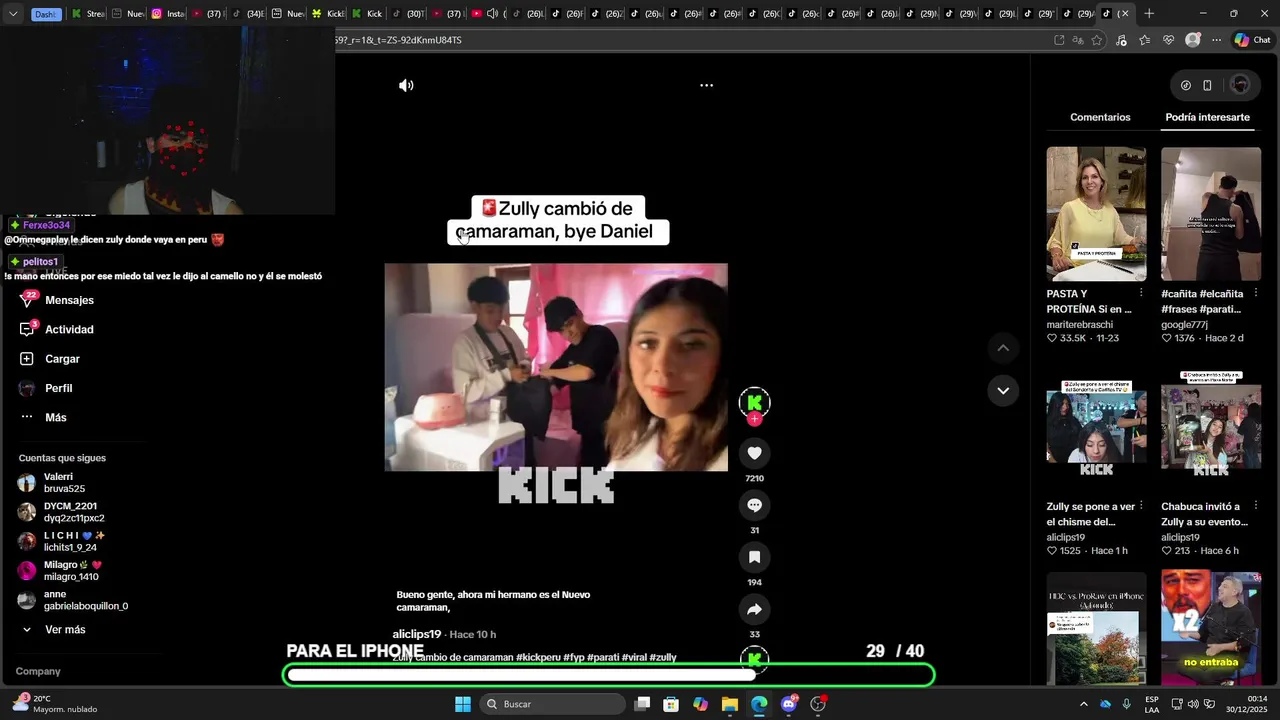
Task: Open Cargar in the TikTok sidebar
Action: coord(62,358)
